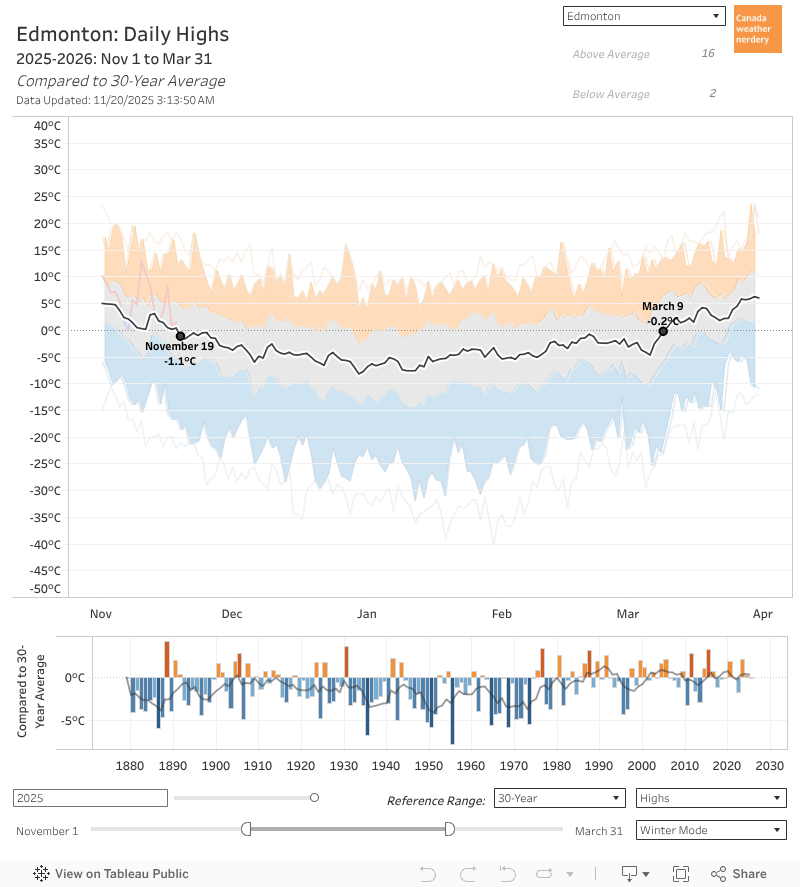Expand the Winter Mode dropdown

(710, 830)
